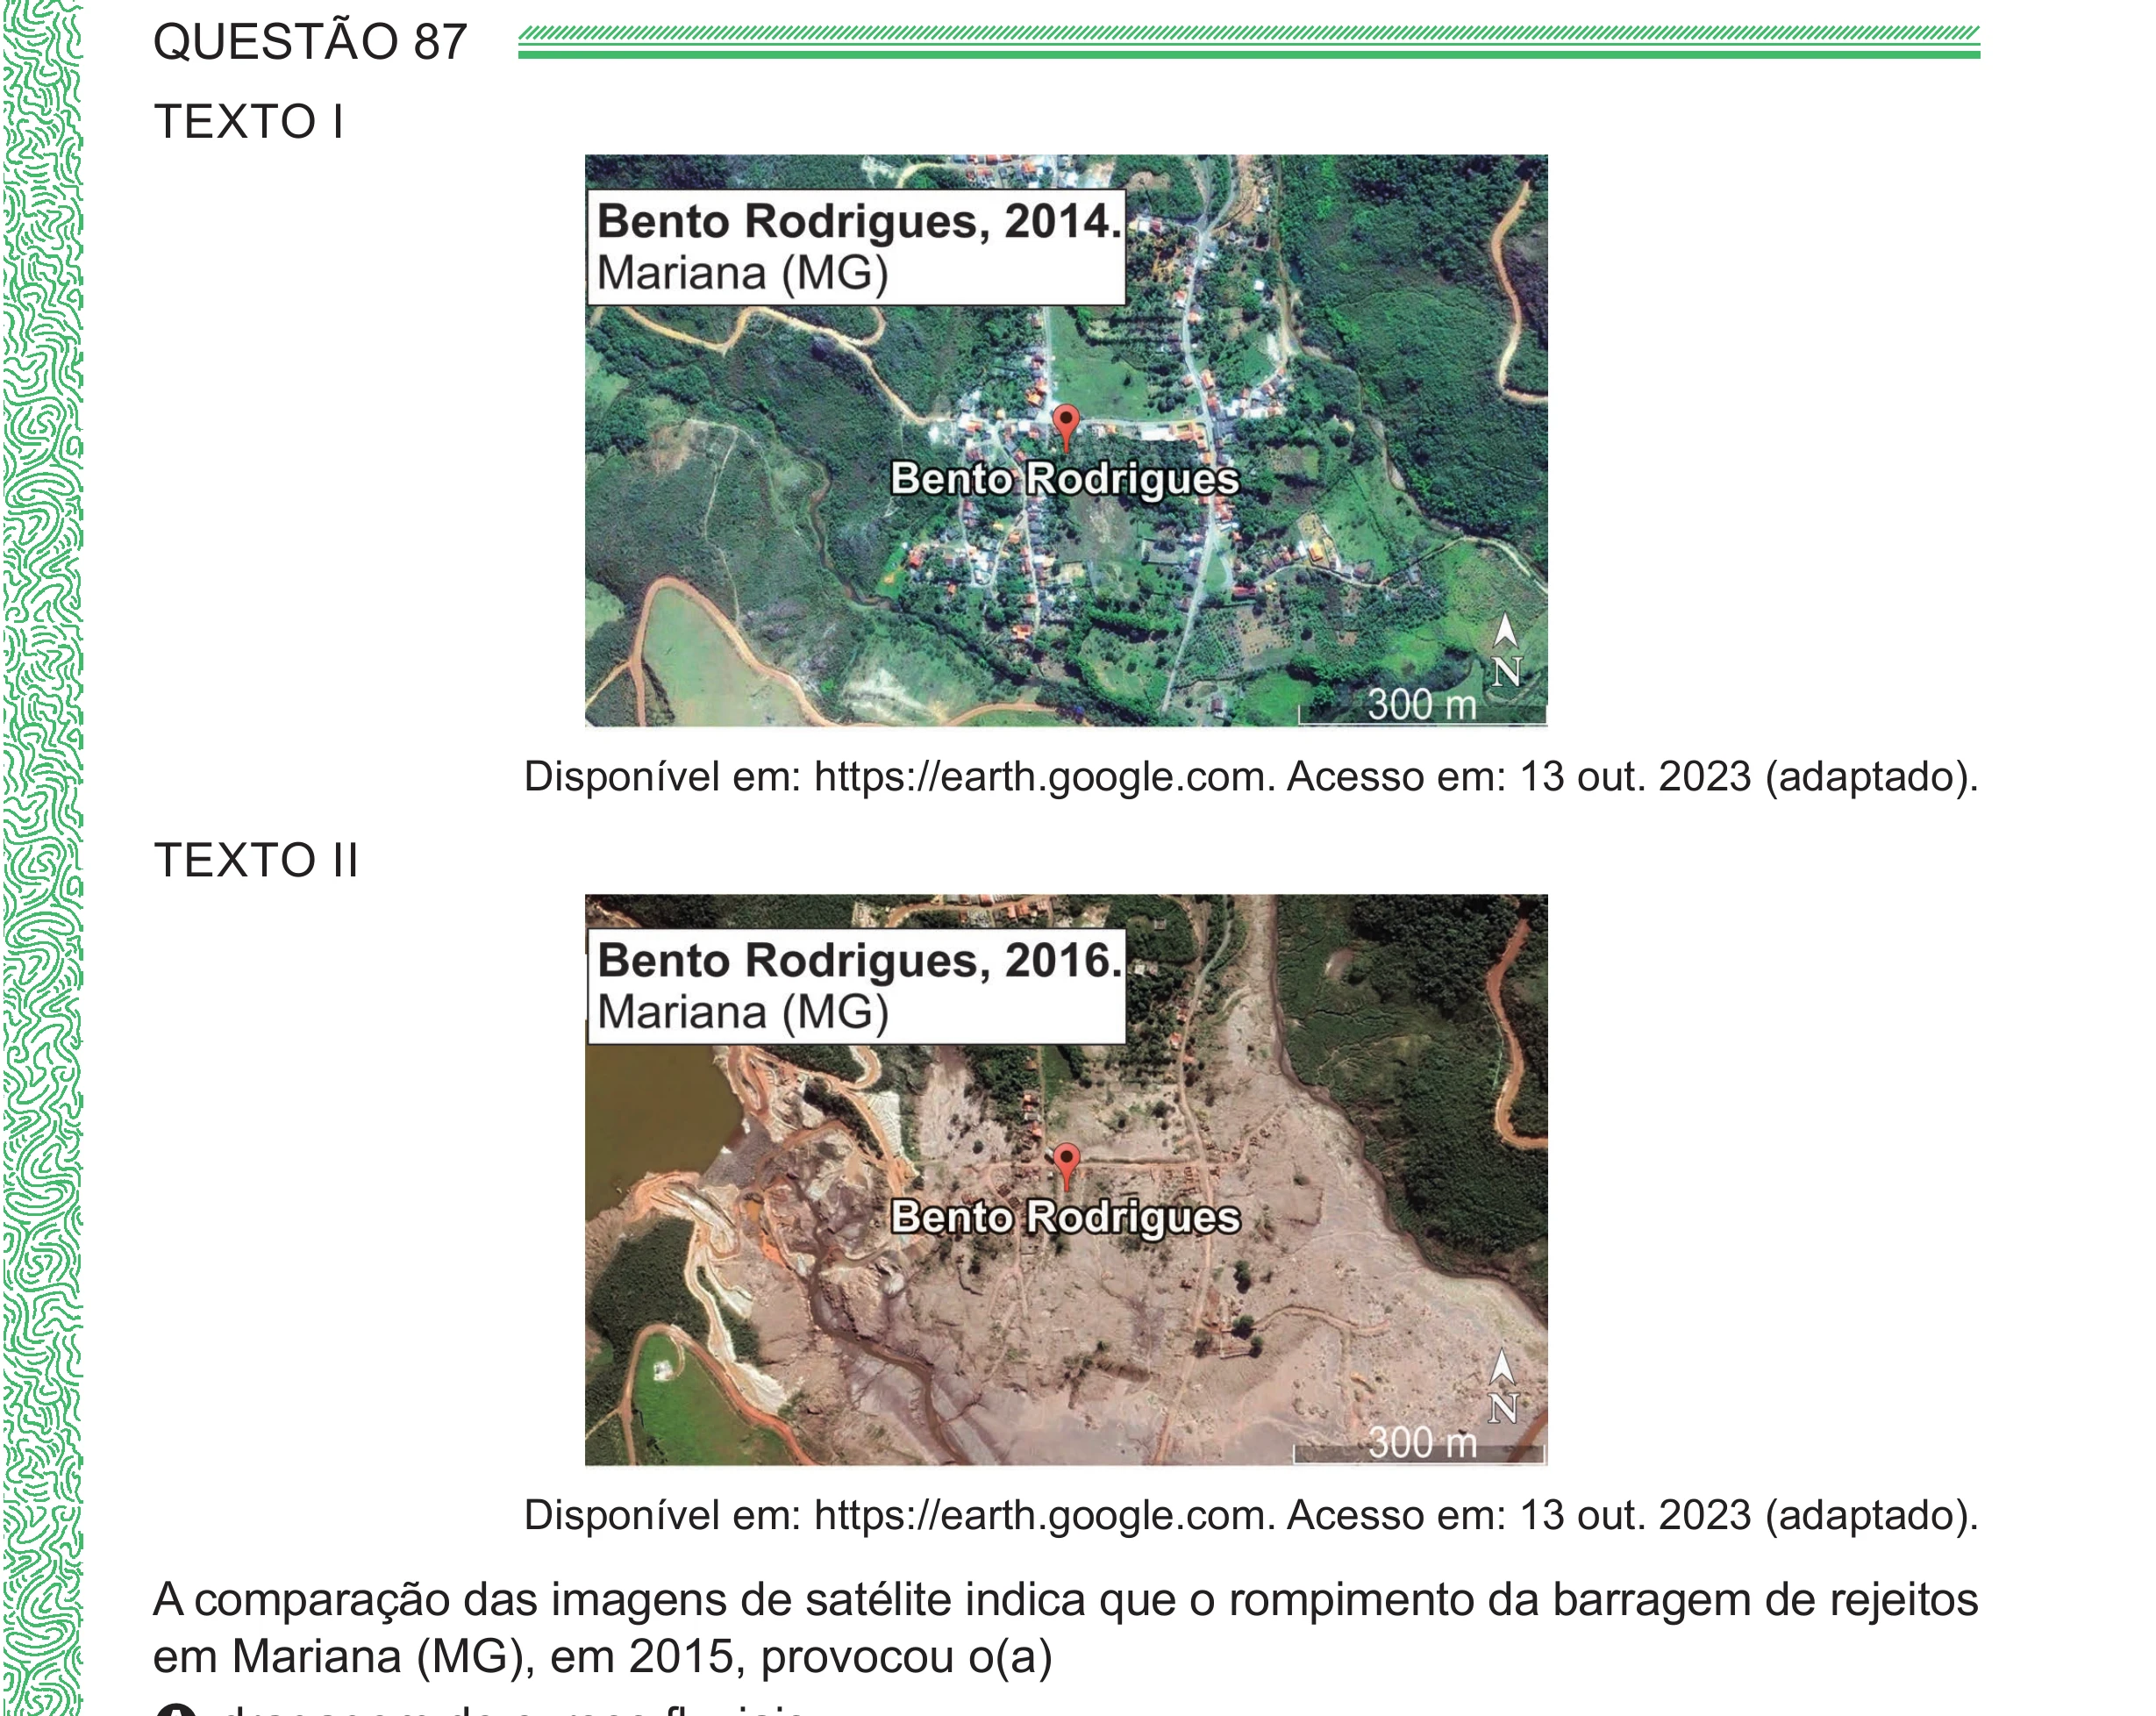Click the 300 m scale bar in 2014 image
Viewport: 2156px width, 1716px height.
click(x=1422, y=706)
